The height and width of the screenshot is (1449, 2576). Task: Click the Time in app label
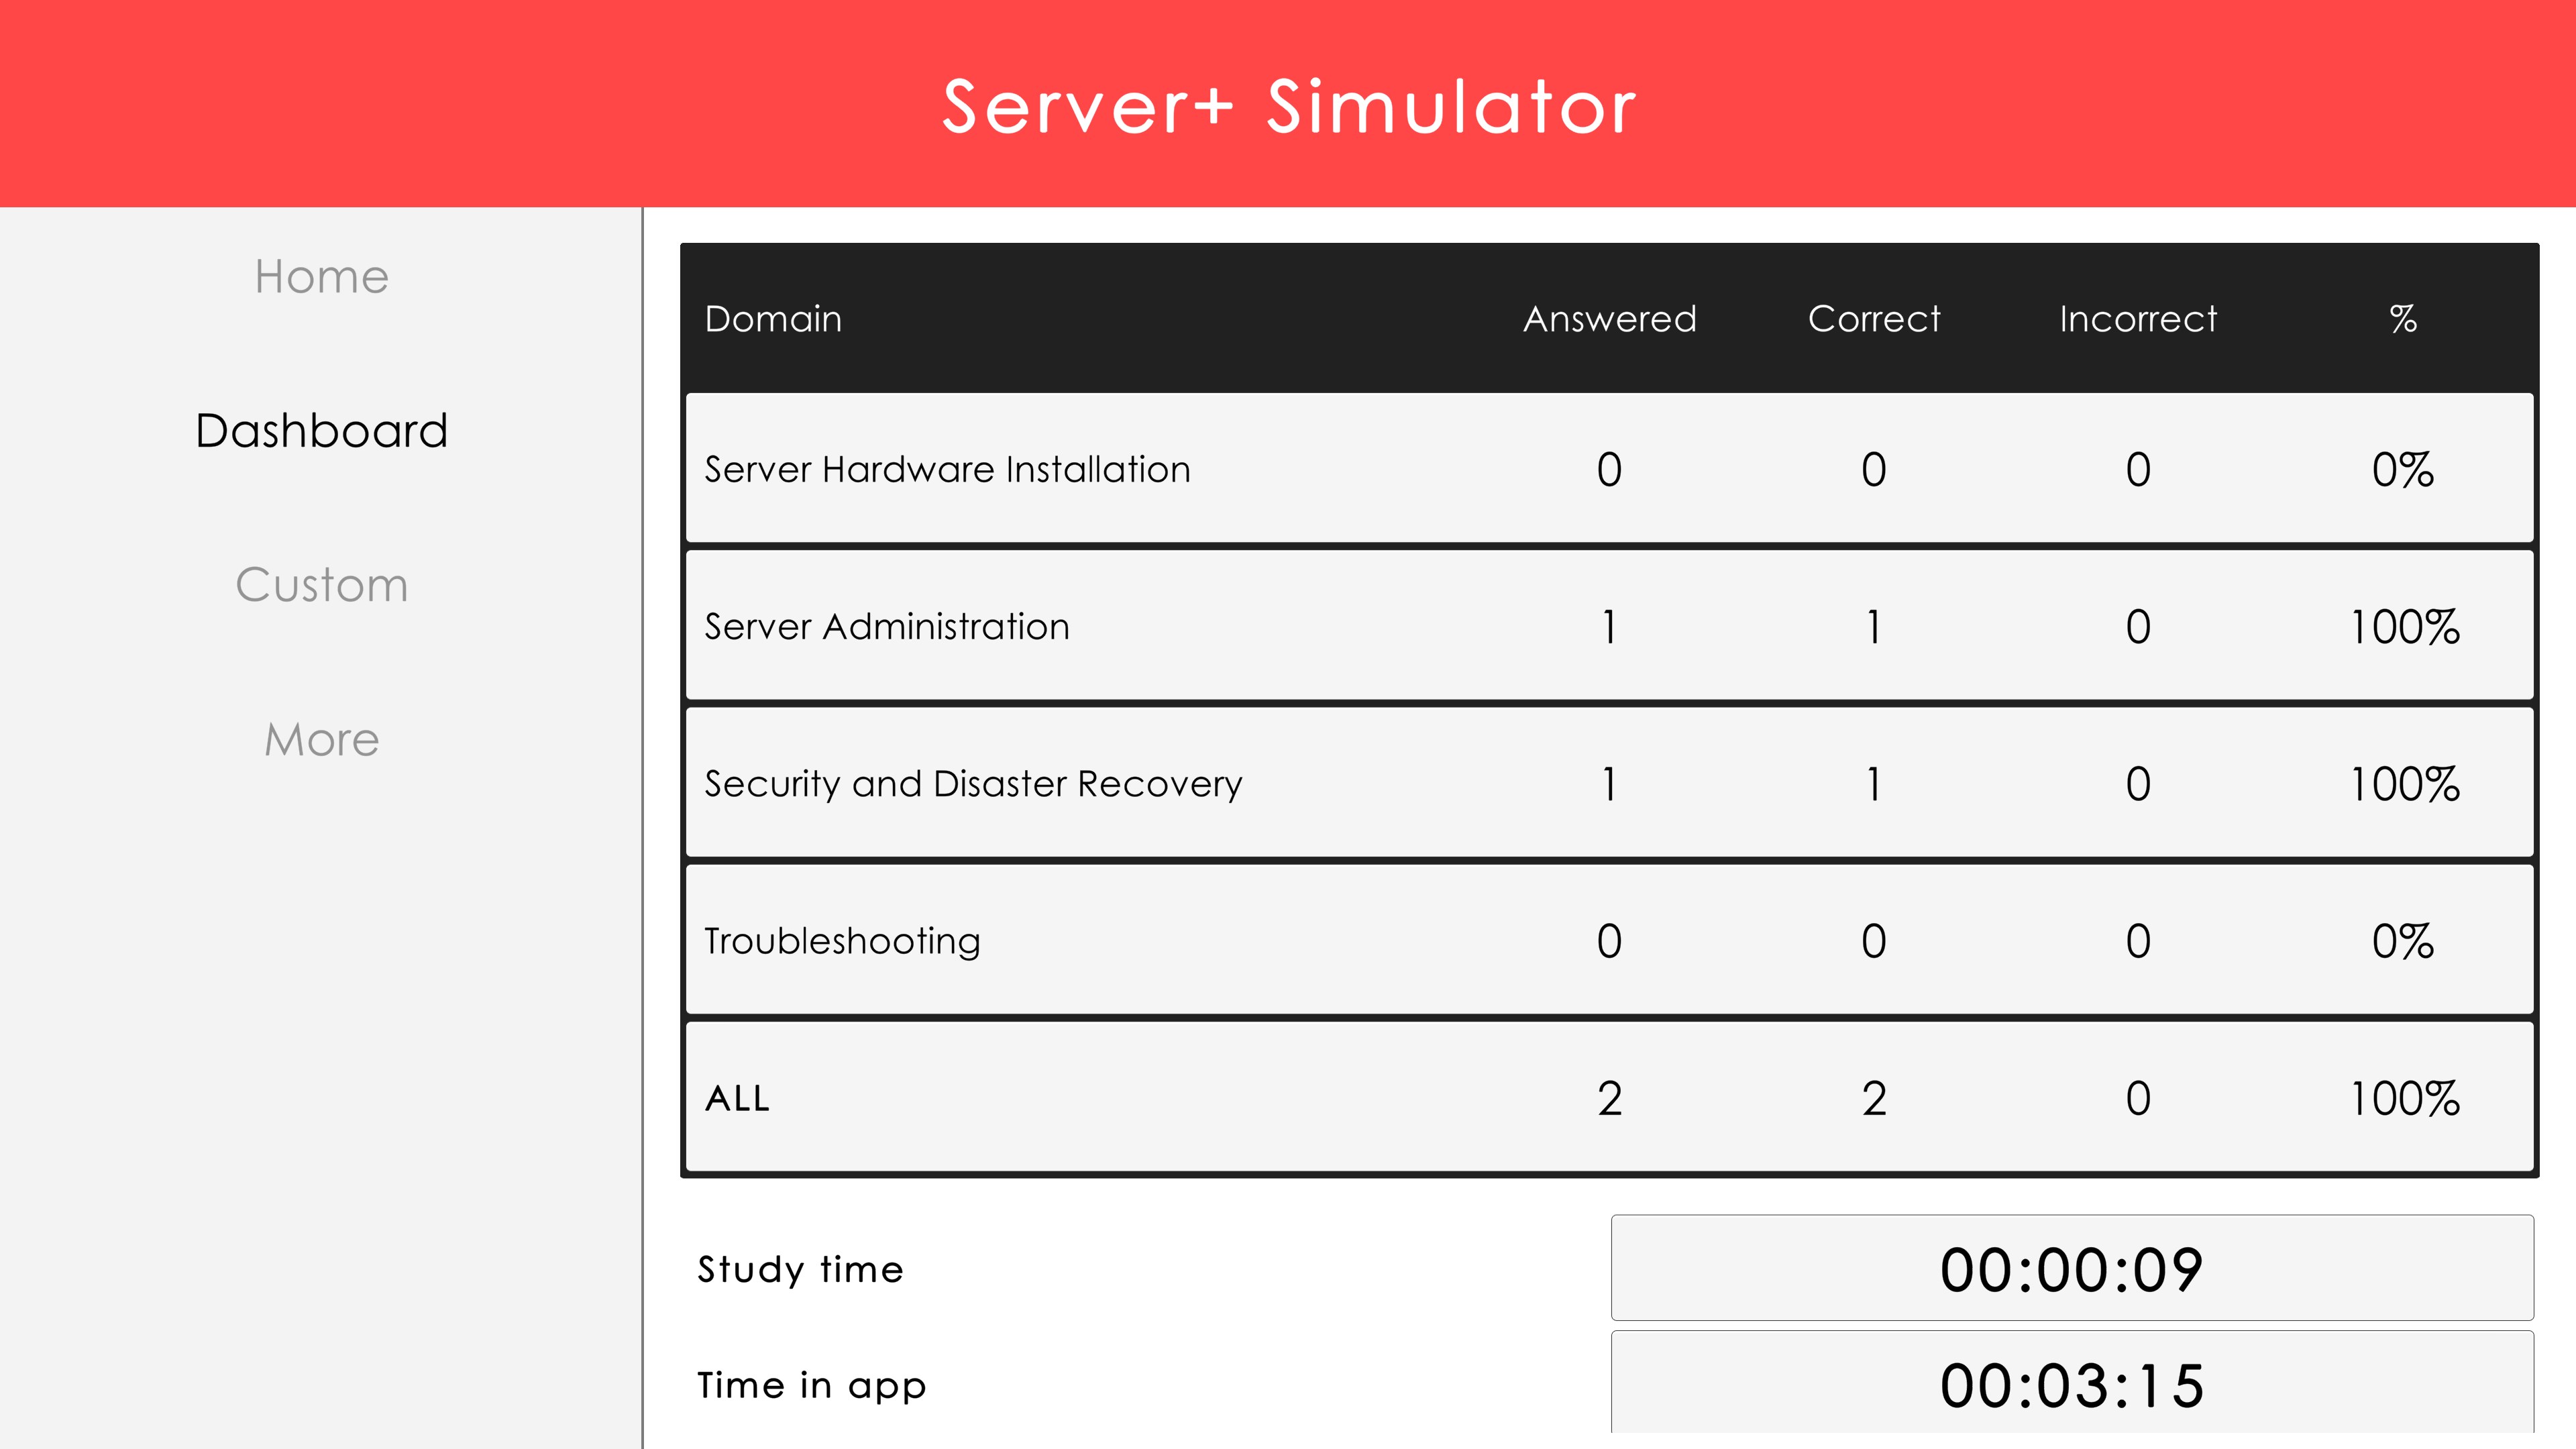click(x=811, y=1385)
